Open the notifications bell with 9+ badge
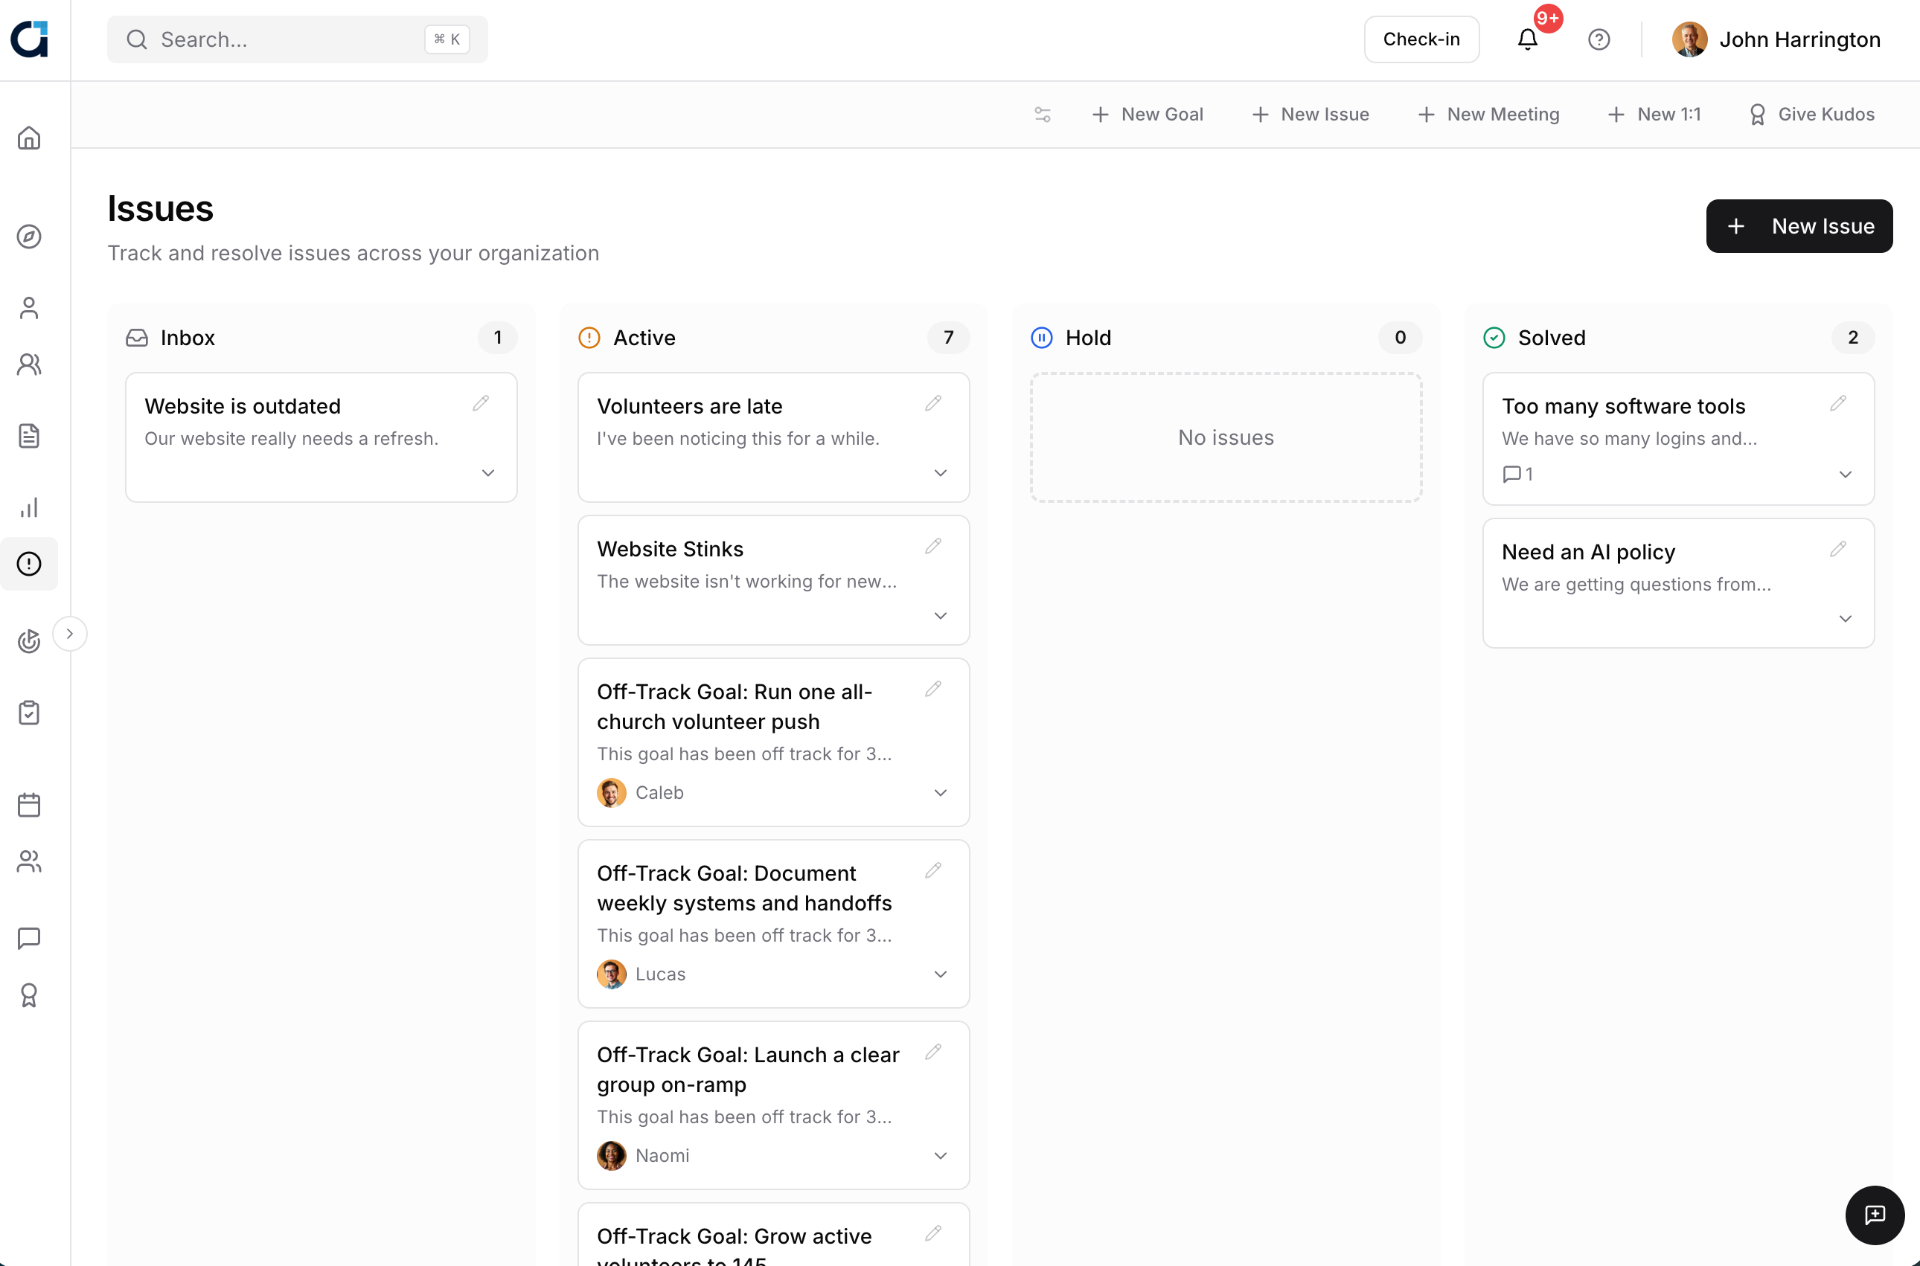Screen dimensions: 1920x1266 tap(1527, 39)
